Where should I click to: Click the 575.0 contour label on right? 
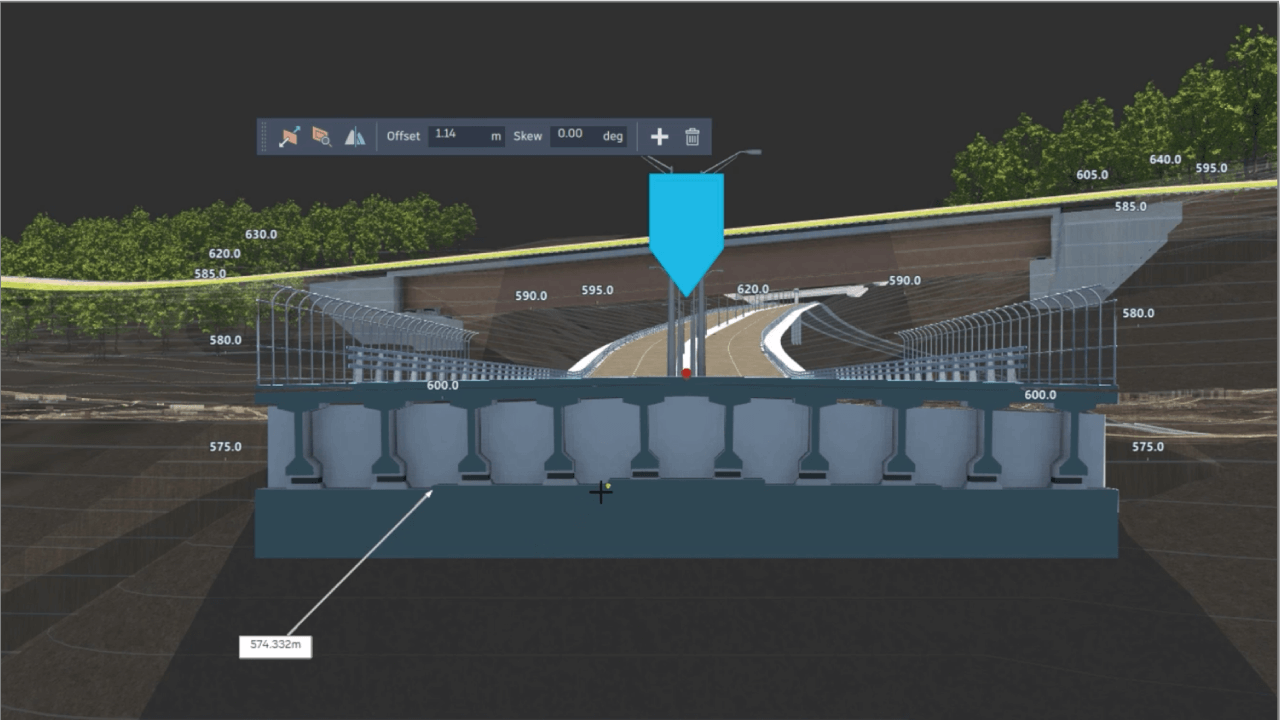pyautogui.click(x=1147, y=447)
